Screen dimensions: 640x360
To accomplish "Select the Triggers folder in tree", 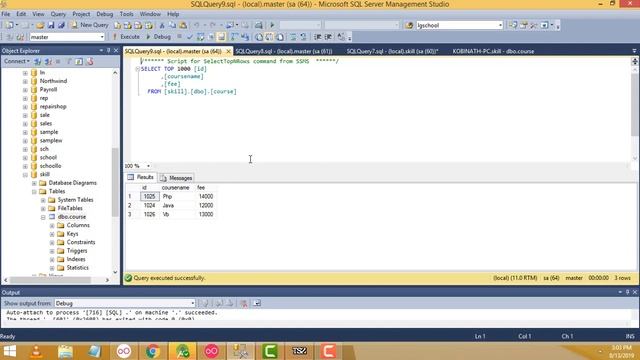I will [x=77, y=251].
